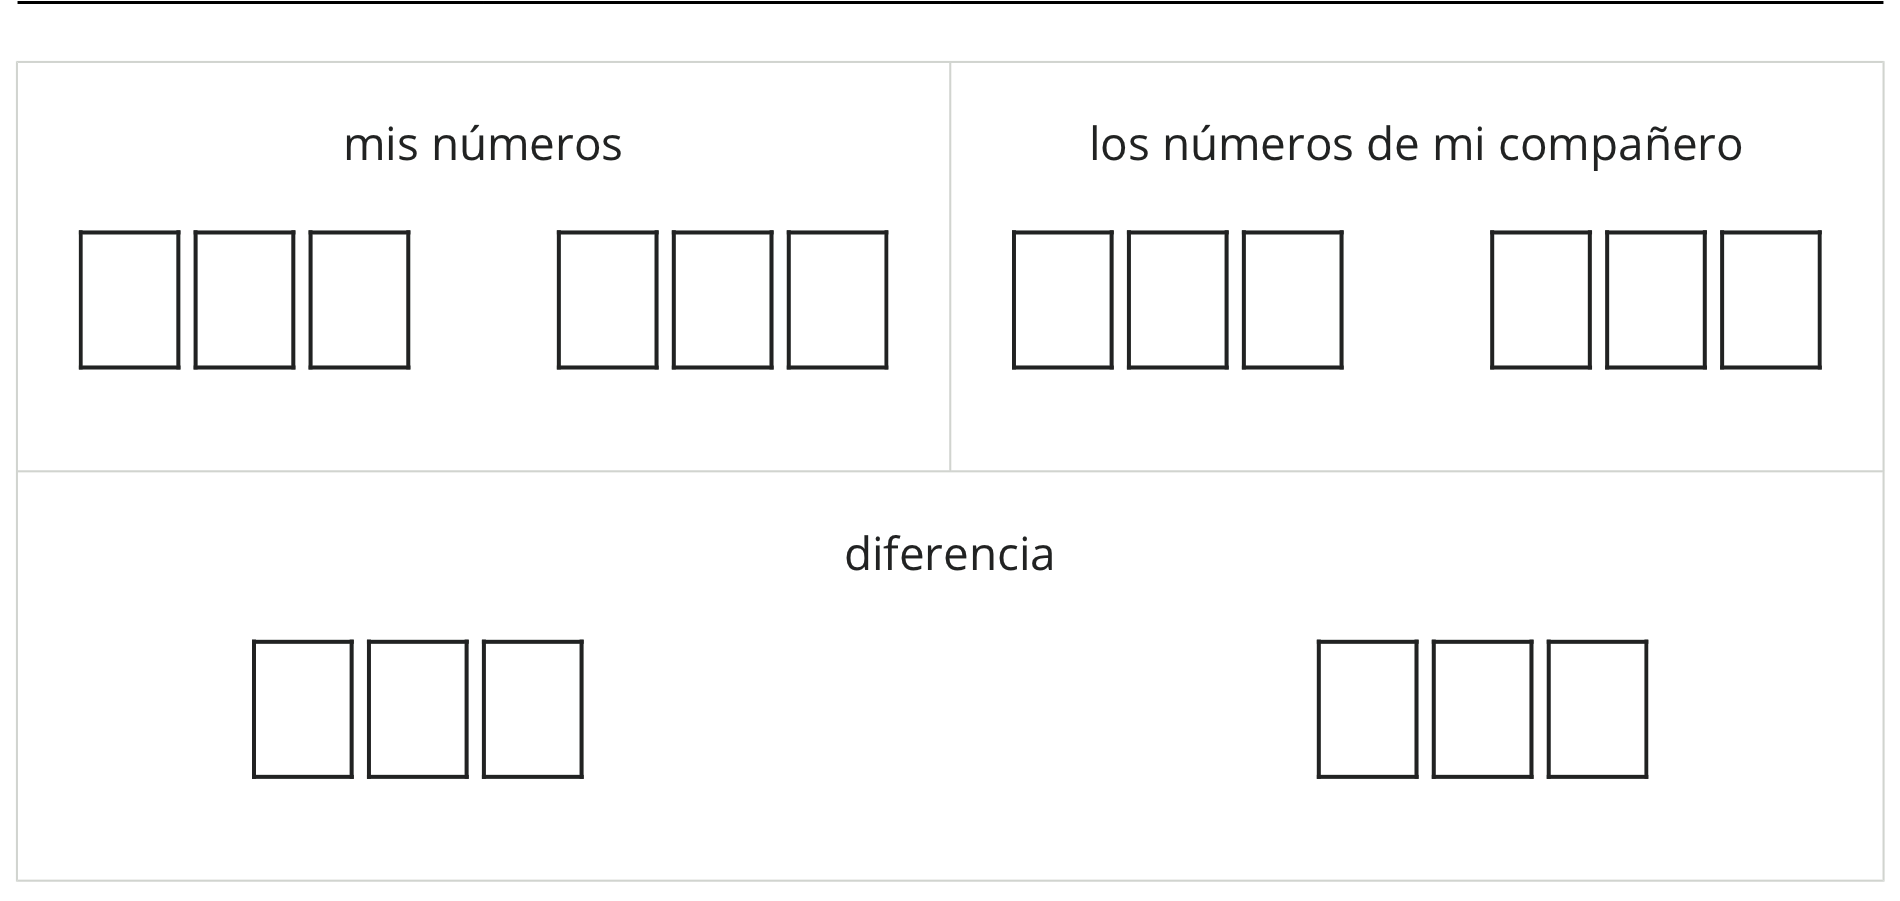Screen dimensions: 1900x901
Task: Click the "los números de mi compañero" heading
Action: (1416, 144)
